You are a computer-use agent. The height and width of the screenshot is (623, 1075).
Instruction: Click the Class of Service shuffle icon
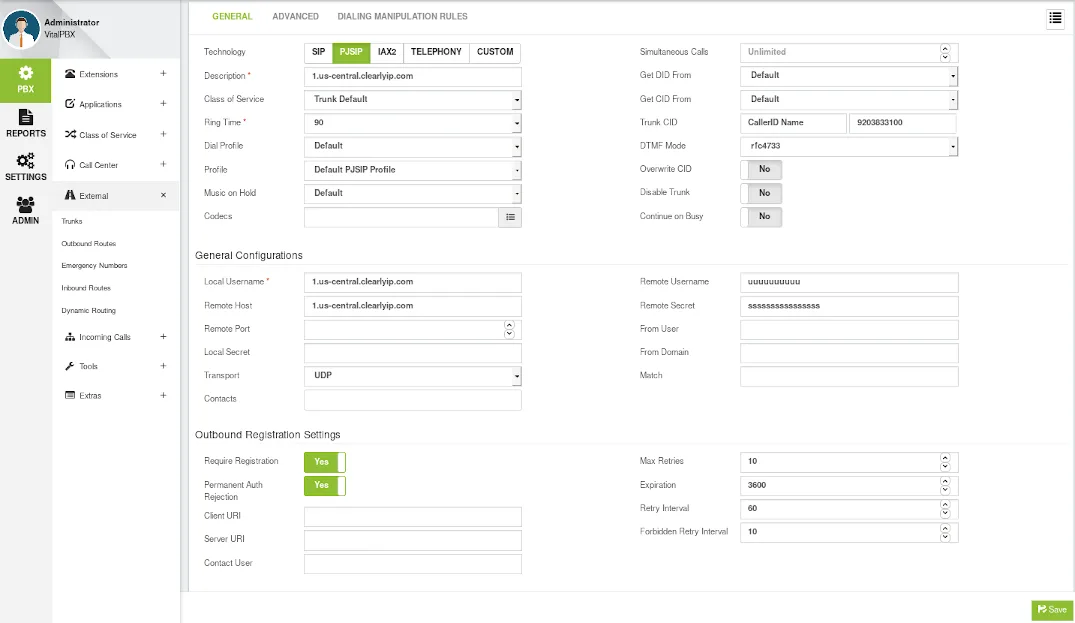coord(70,134)
